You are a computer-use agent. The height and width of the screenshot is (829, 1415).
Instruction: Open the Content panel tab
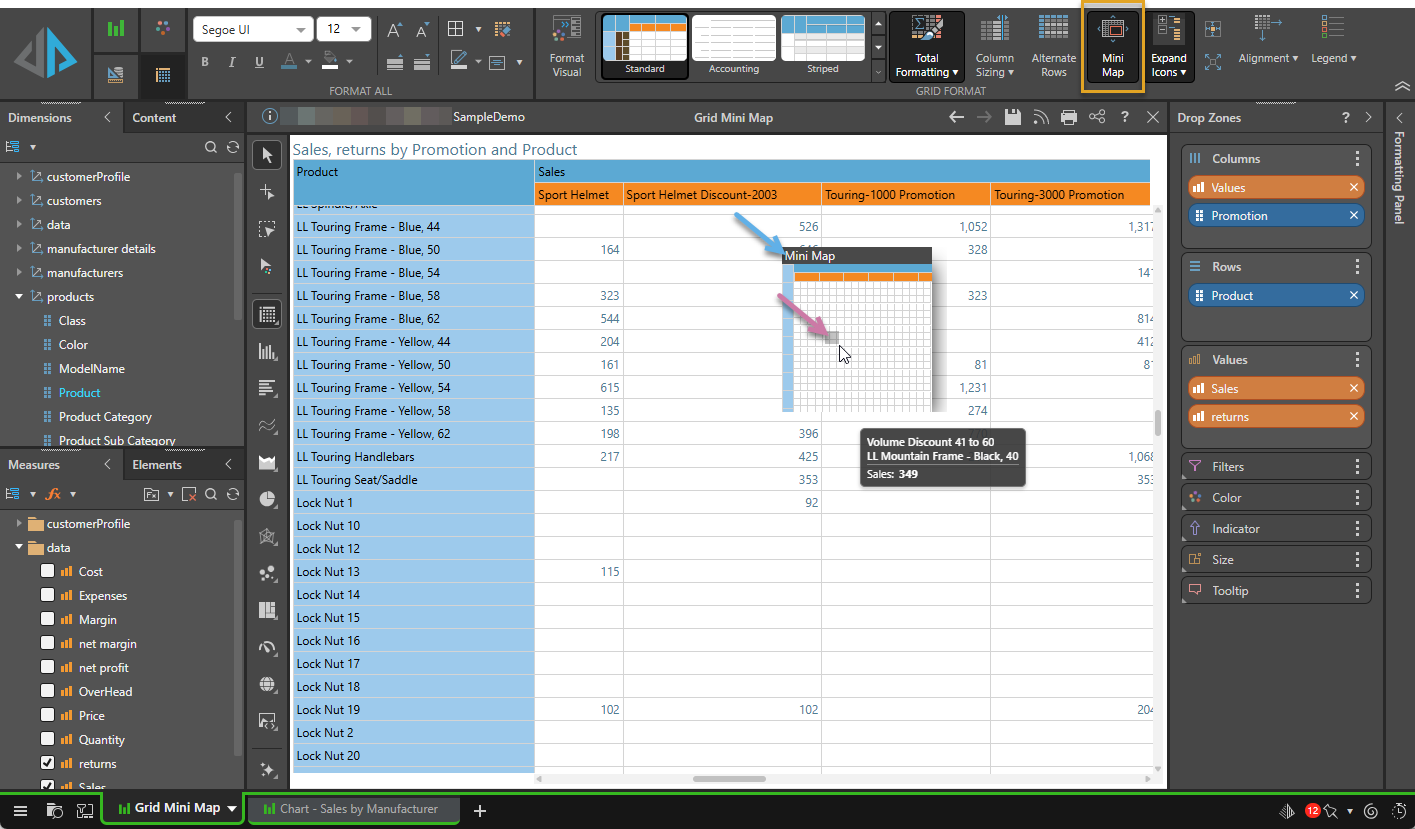(154, 118)
